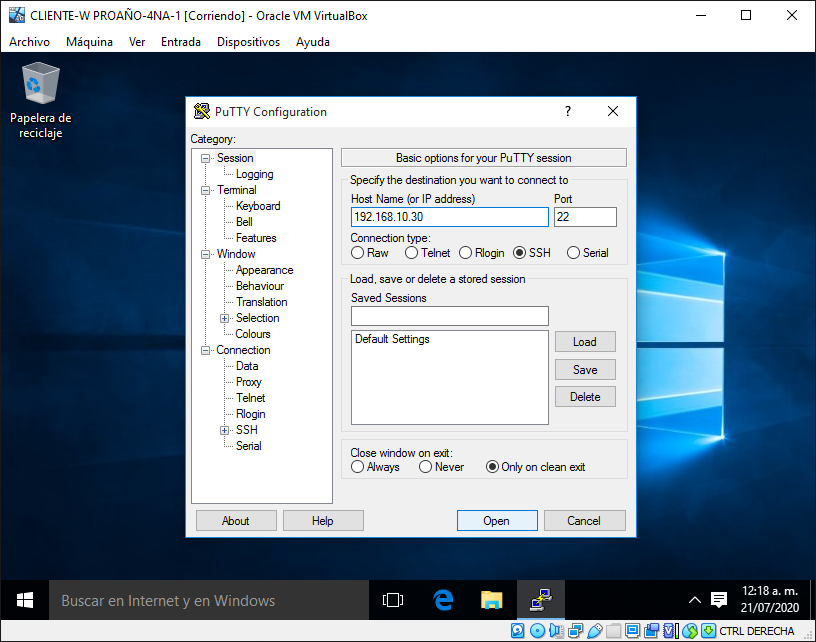Click the About button

tap(236, 520)
